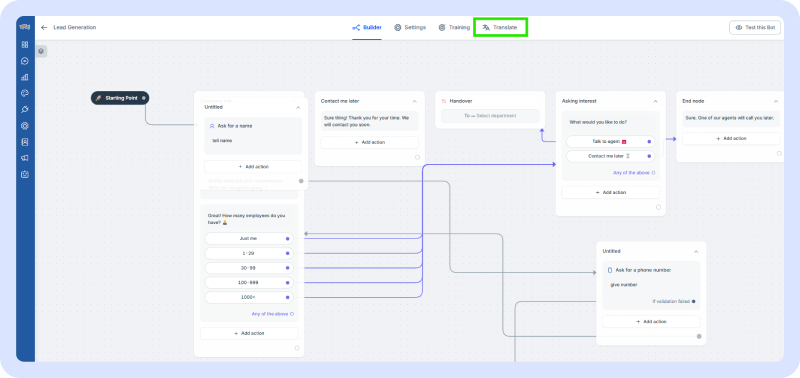The height and width of the screenshot is (378, 800).
Task: Click the Test this Bot button
Action: [x=755, y=28]
